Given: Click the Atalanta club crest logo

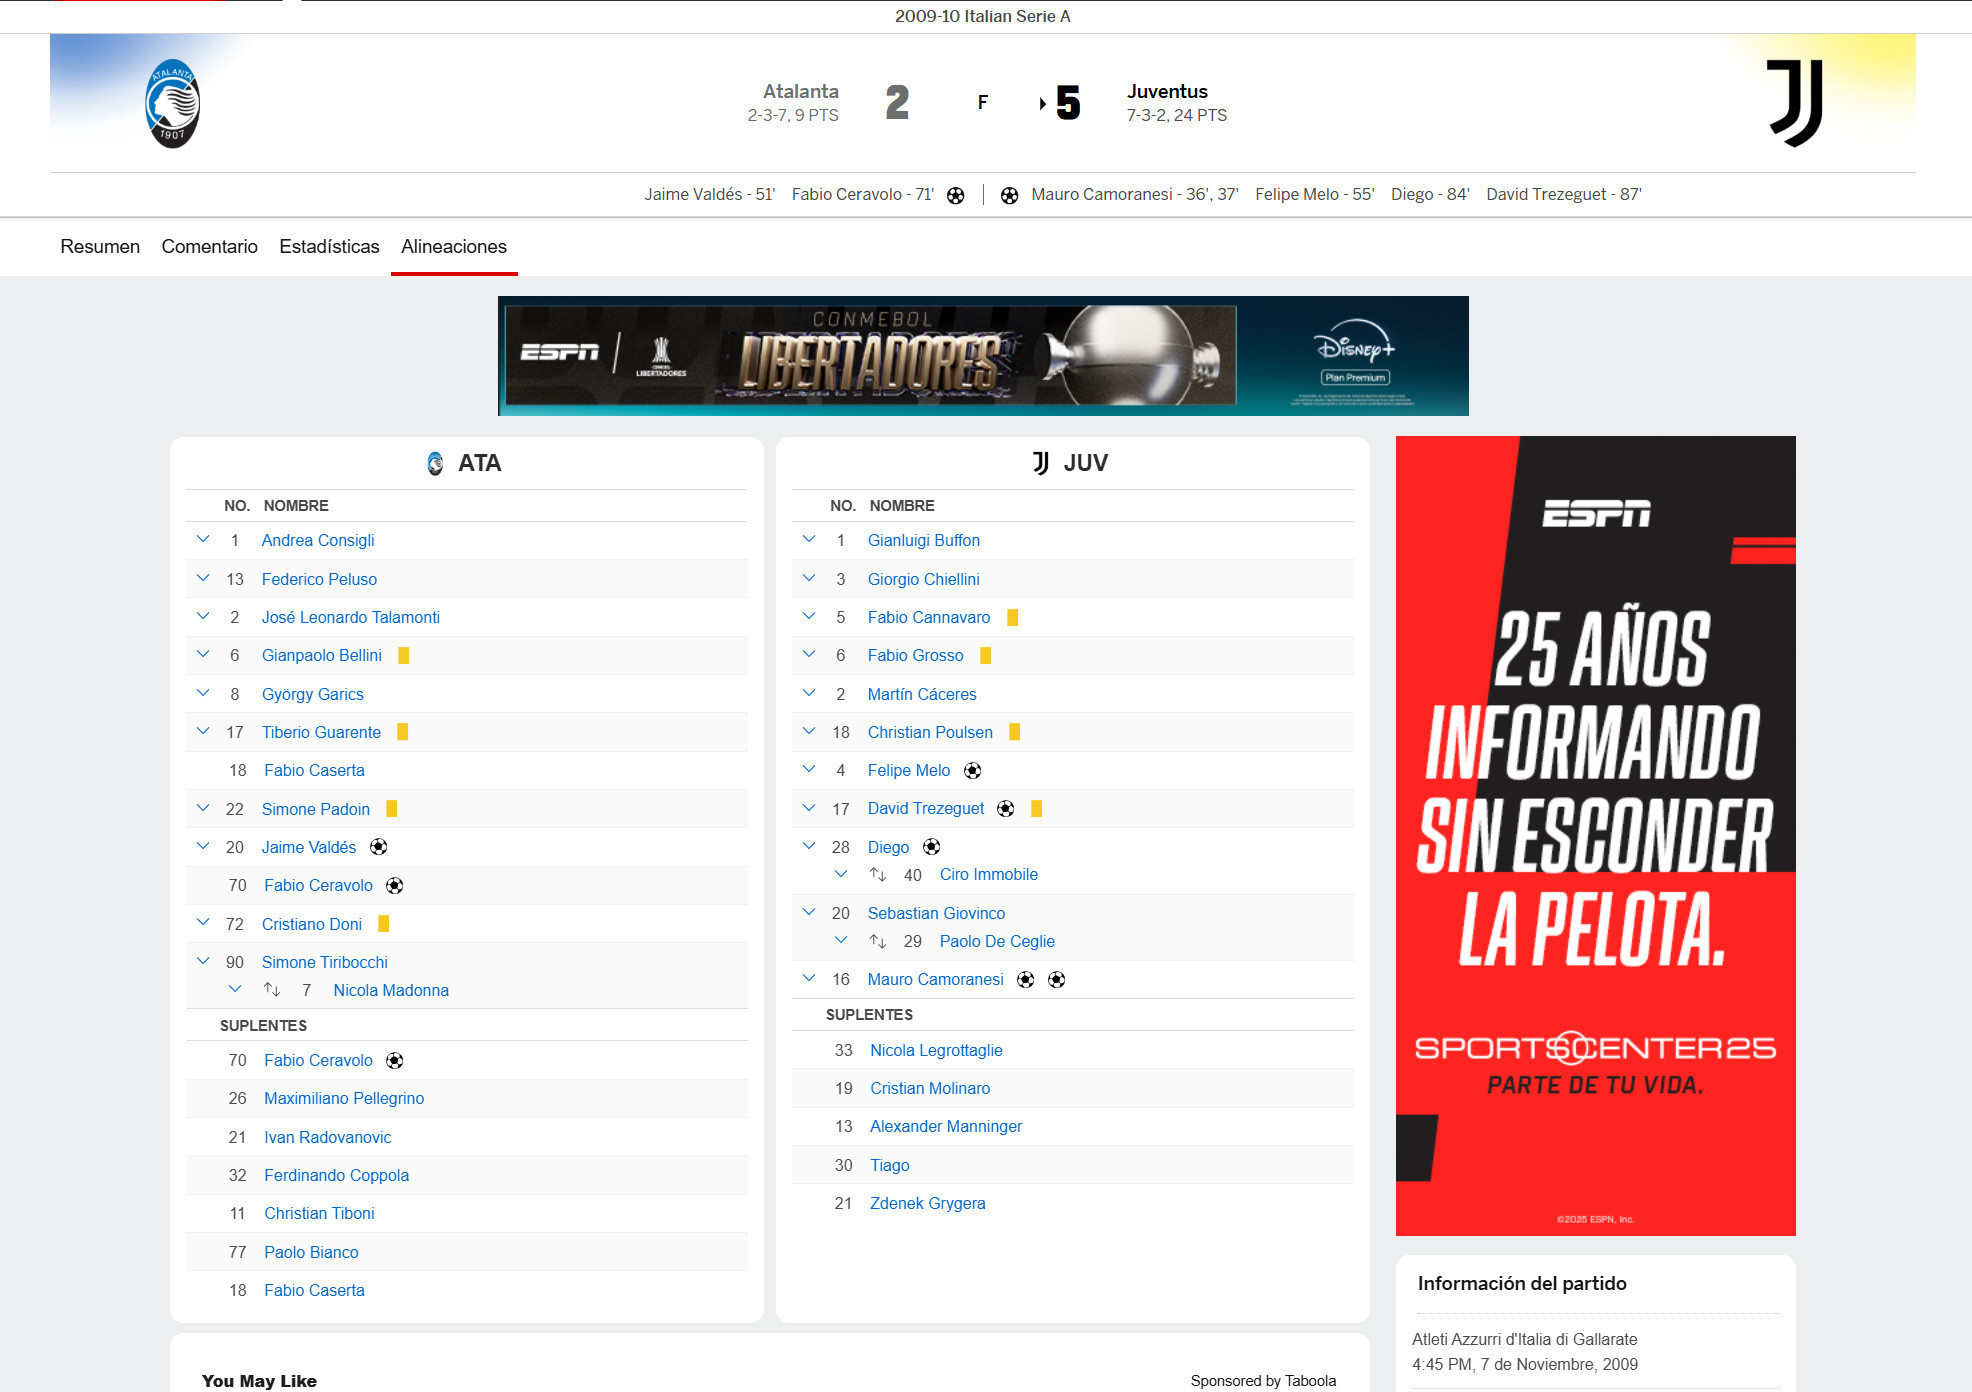Looking at the screenshot, I should [172, 104].
